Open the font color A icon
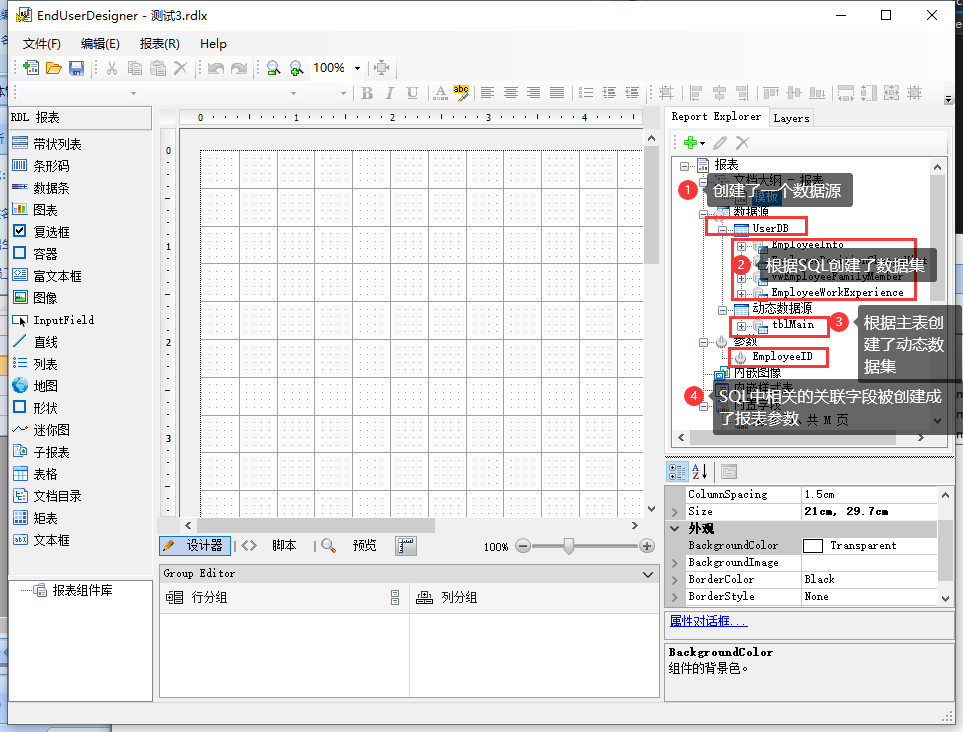Screen dimensions: 963x732 click(x=440, y=93)
